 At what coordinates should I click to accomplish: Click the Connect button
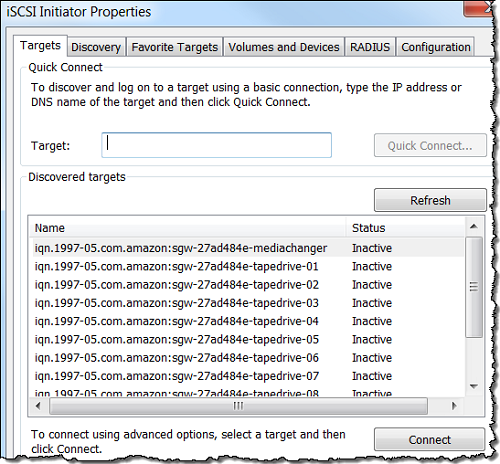[430, 440]
